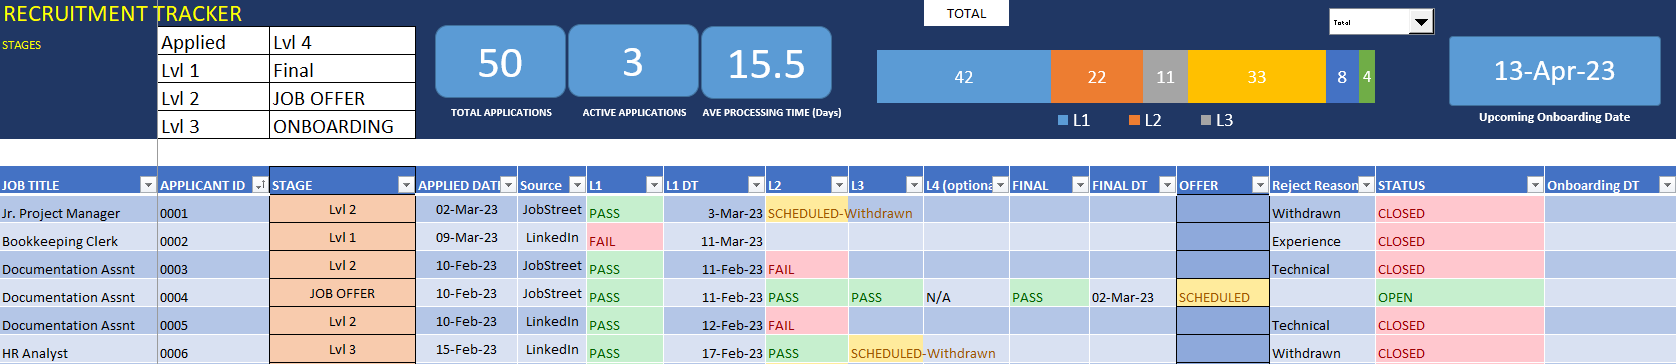Image resolution: width=1676 pixels, height=364 pixels.
Task: Select the N/A cell in L4 column
Action: click(x=966, y=293)
